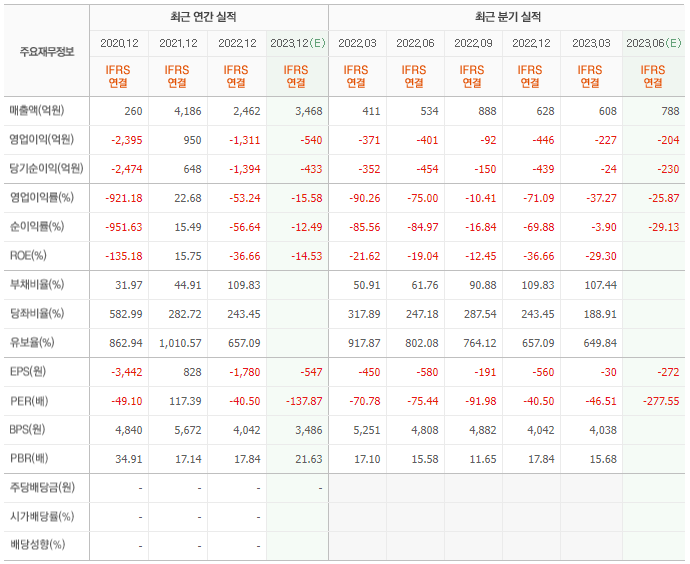Click the 648 net income value

192,169
